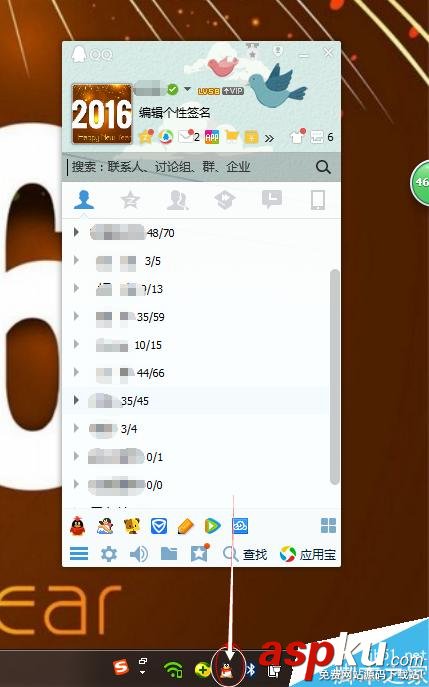Screen dimensions: 429x687
Task: Click the Bluetooth tray icon
Action: click(251, 669)
